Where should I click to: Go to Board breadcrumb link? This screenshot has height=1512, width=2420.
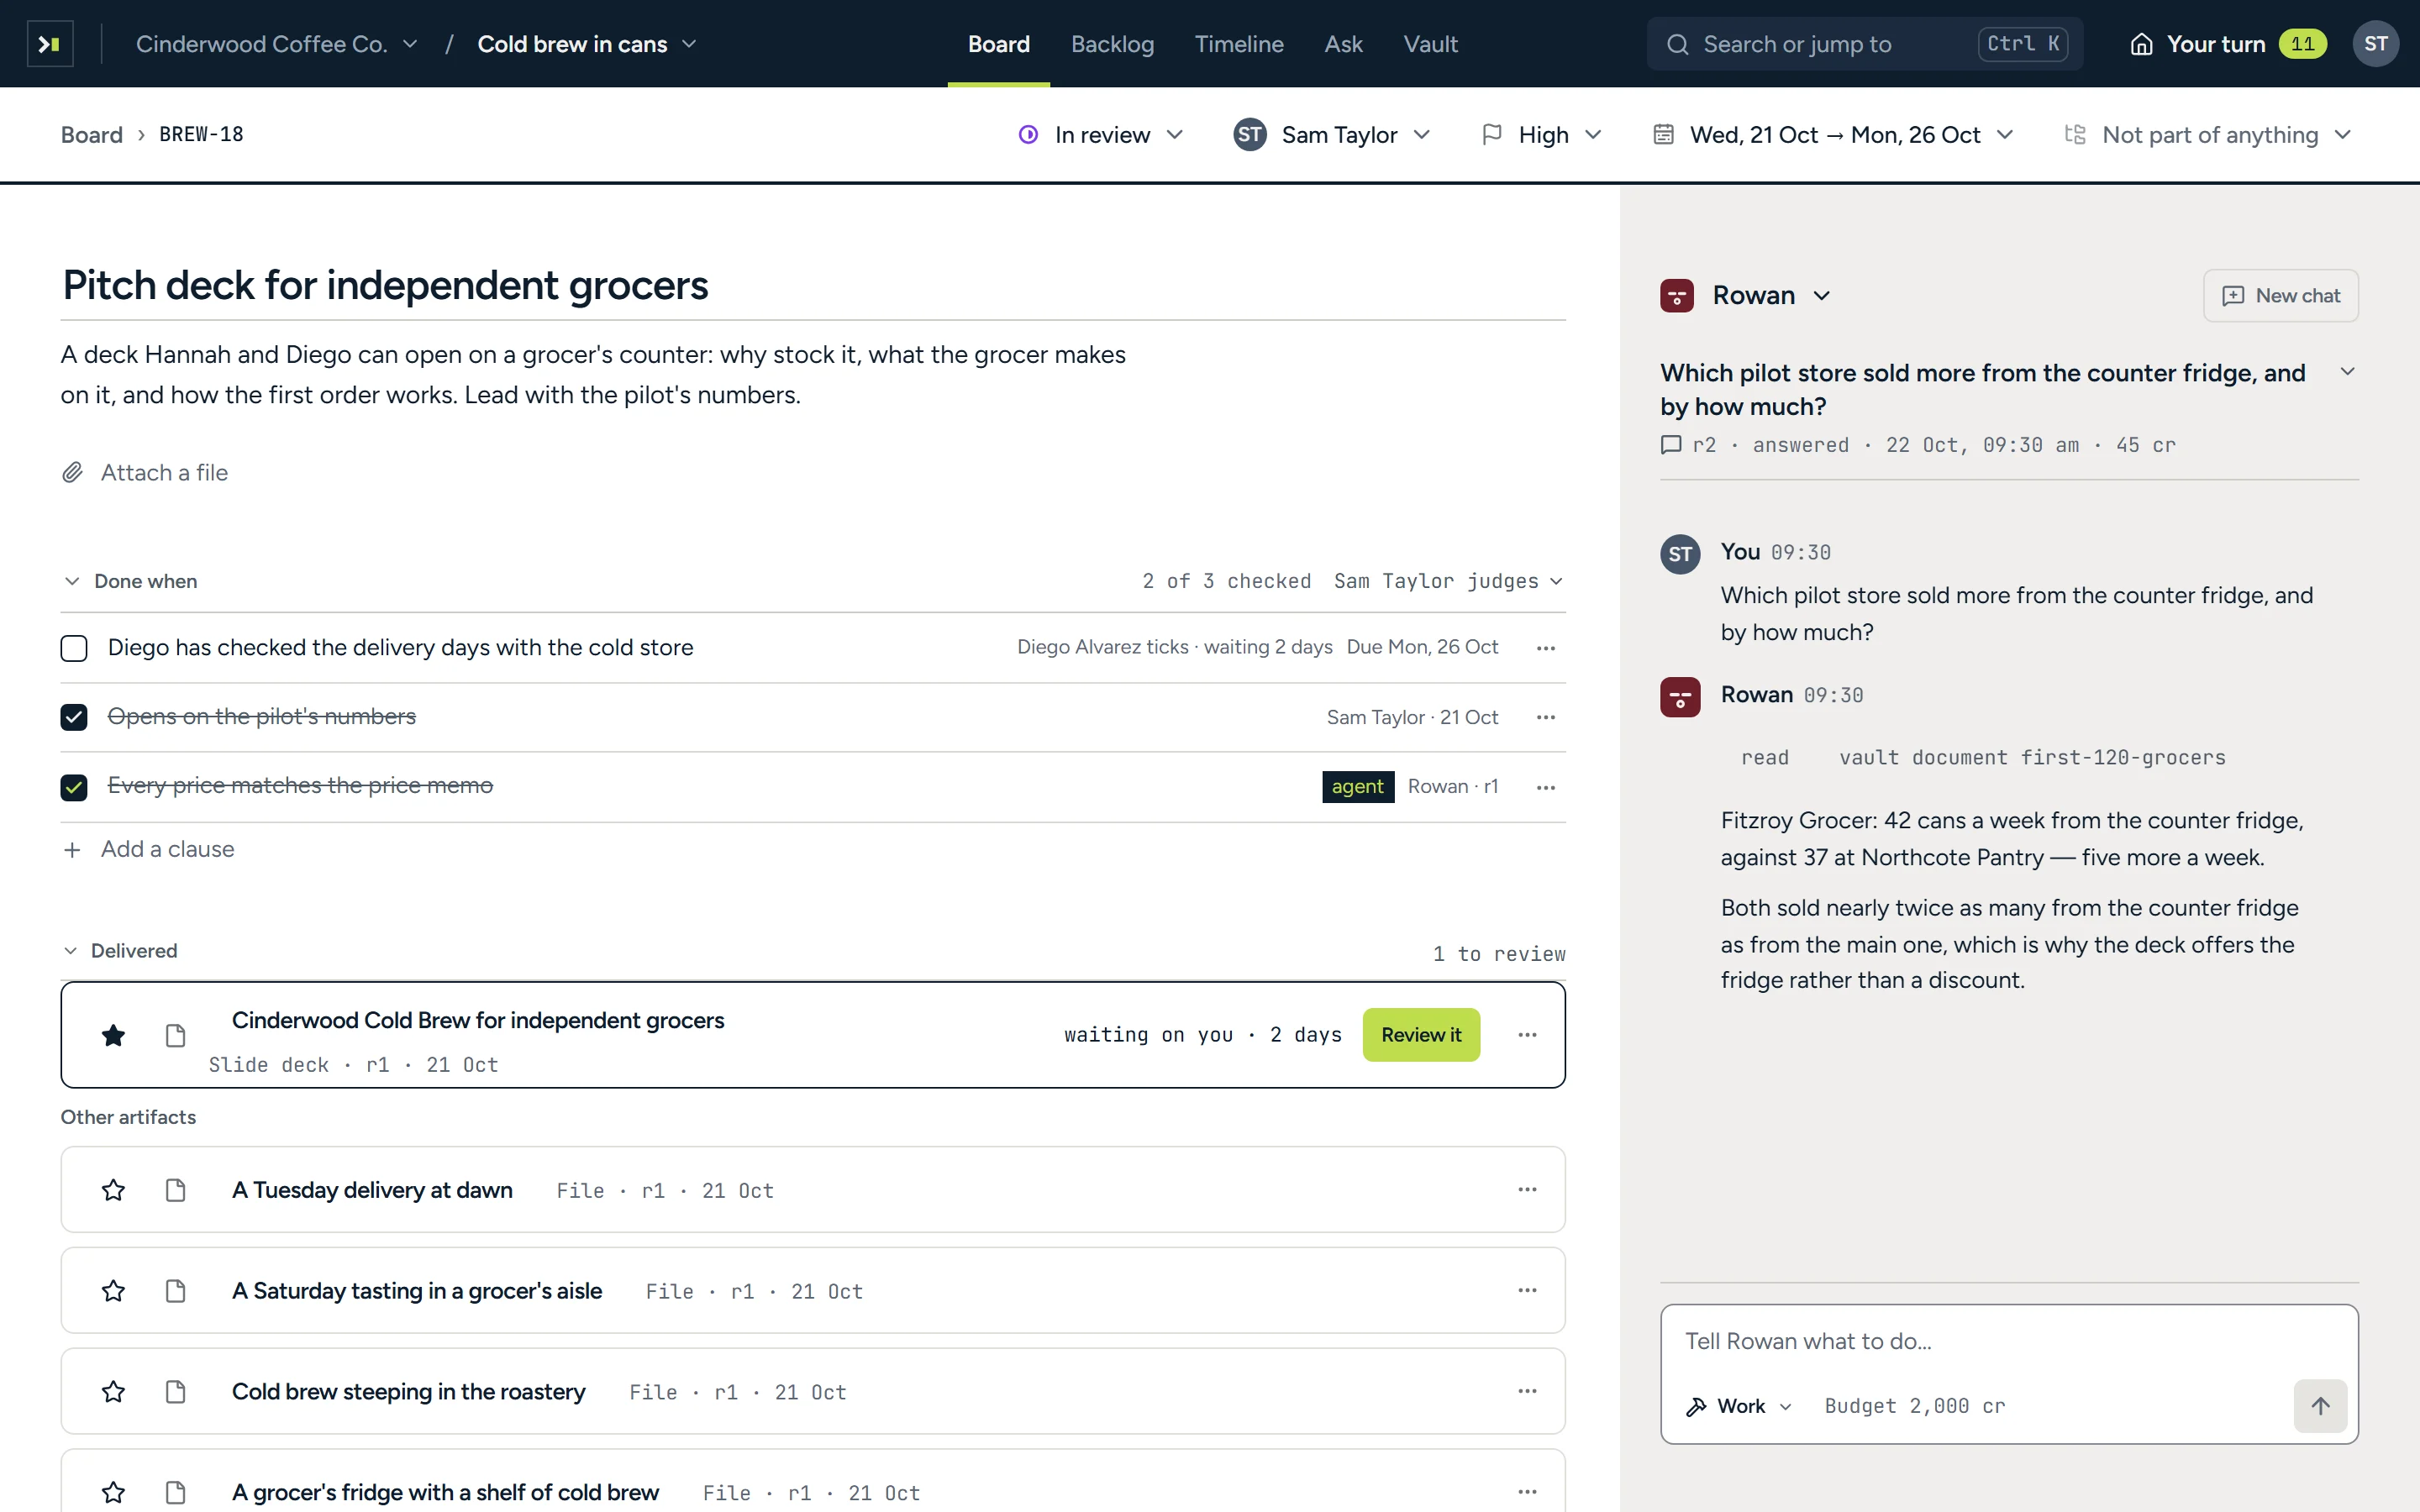click(x=91, y=134)
